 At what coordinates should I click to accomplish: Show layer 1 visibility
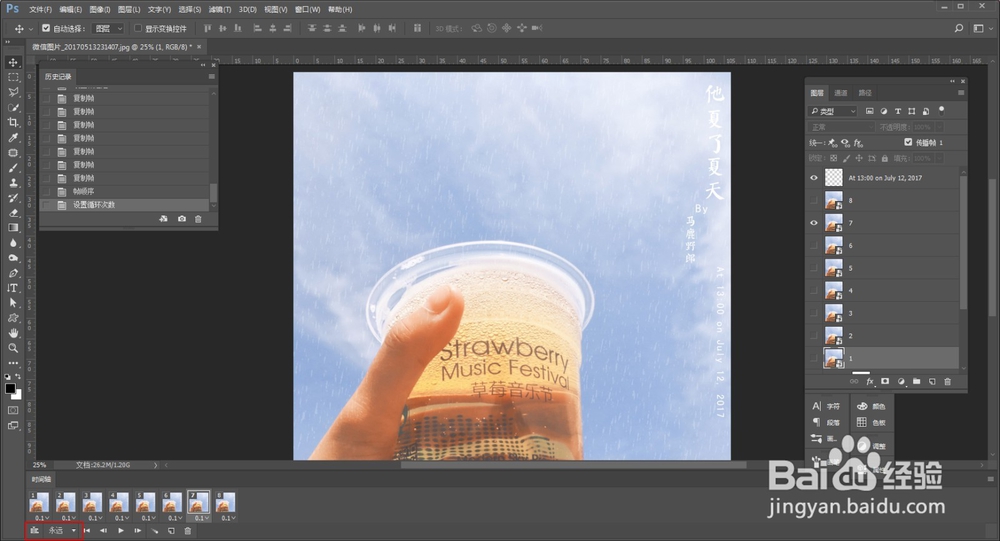click(x=814, y=359)
